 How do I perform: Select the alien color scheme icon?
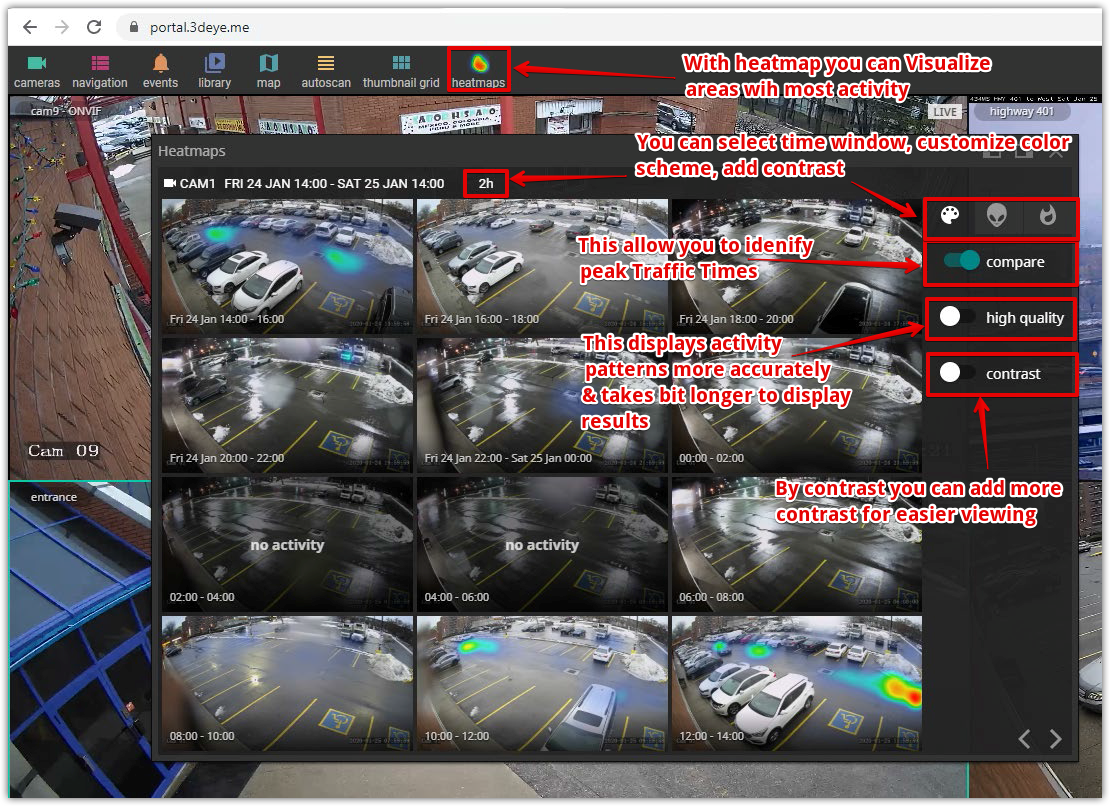tap(997, 216)
